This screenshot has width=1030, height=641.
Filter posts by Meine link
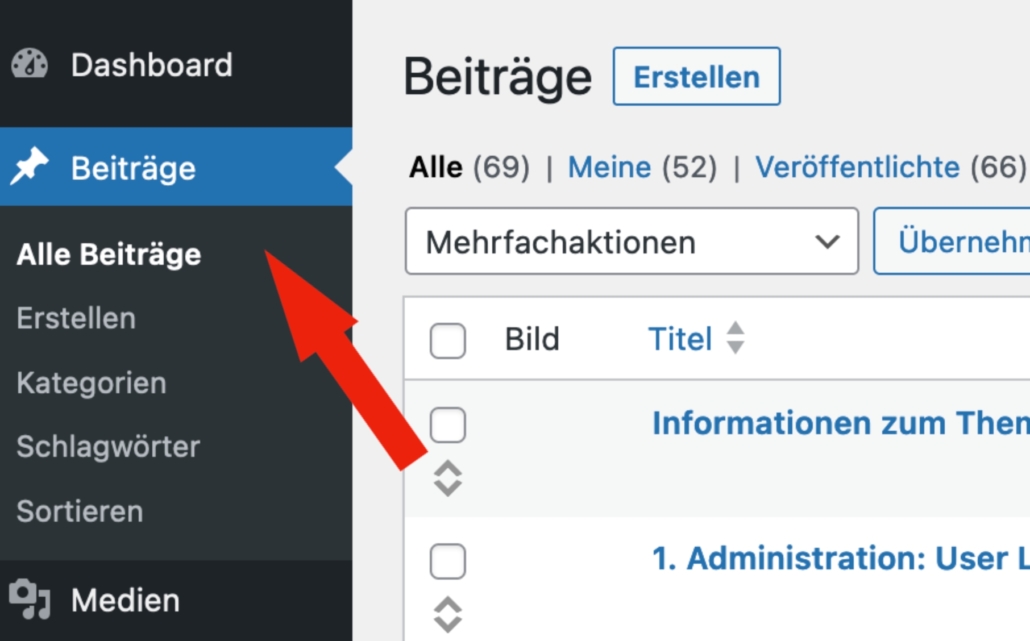[609, 168]
